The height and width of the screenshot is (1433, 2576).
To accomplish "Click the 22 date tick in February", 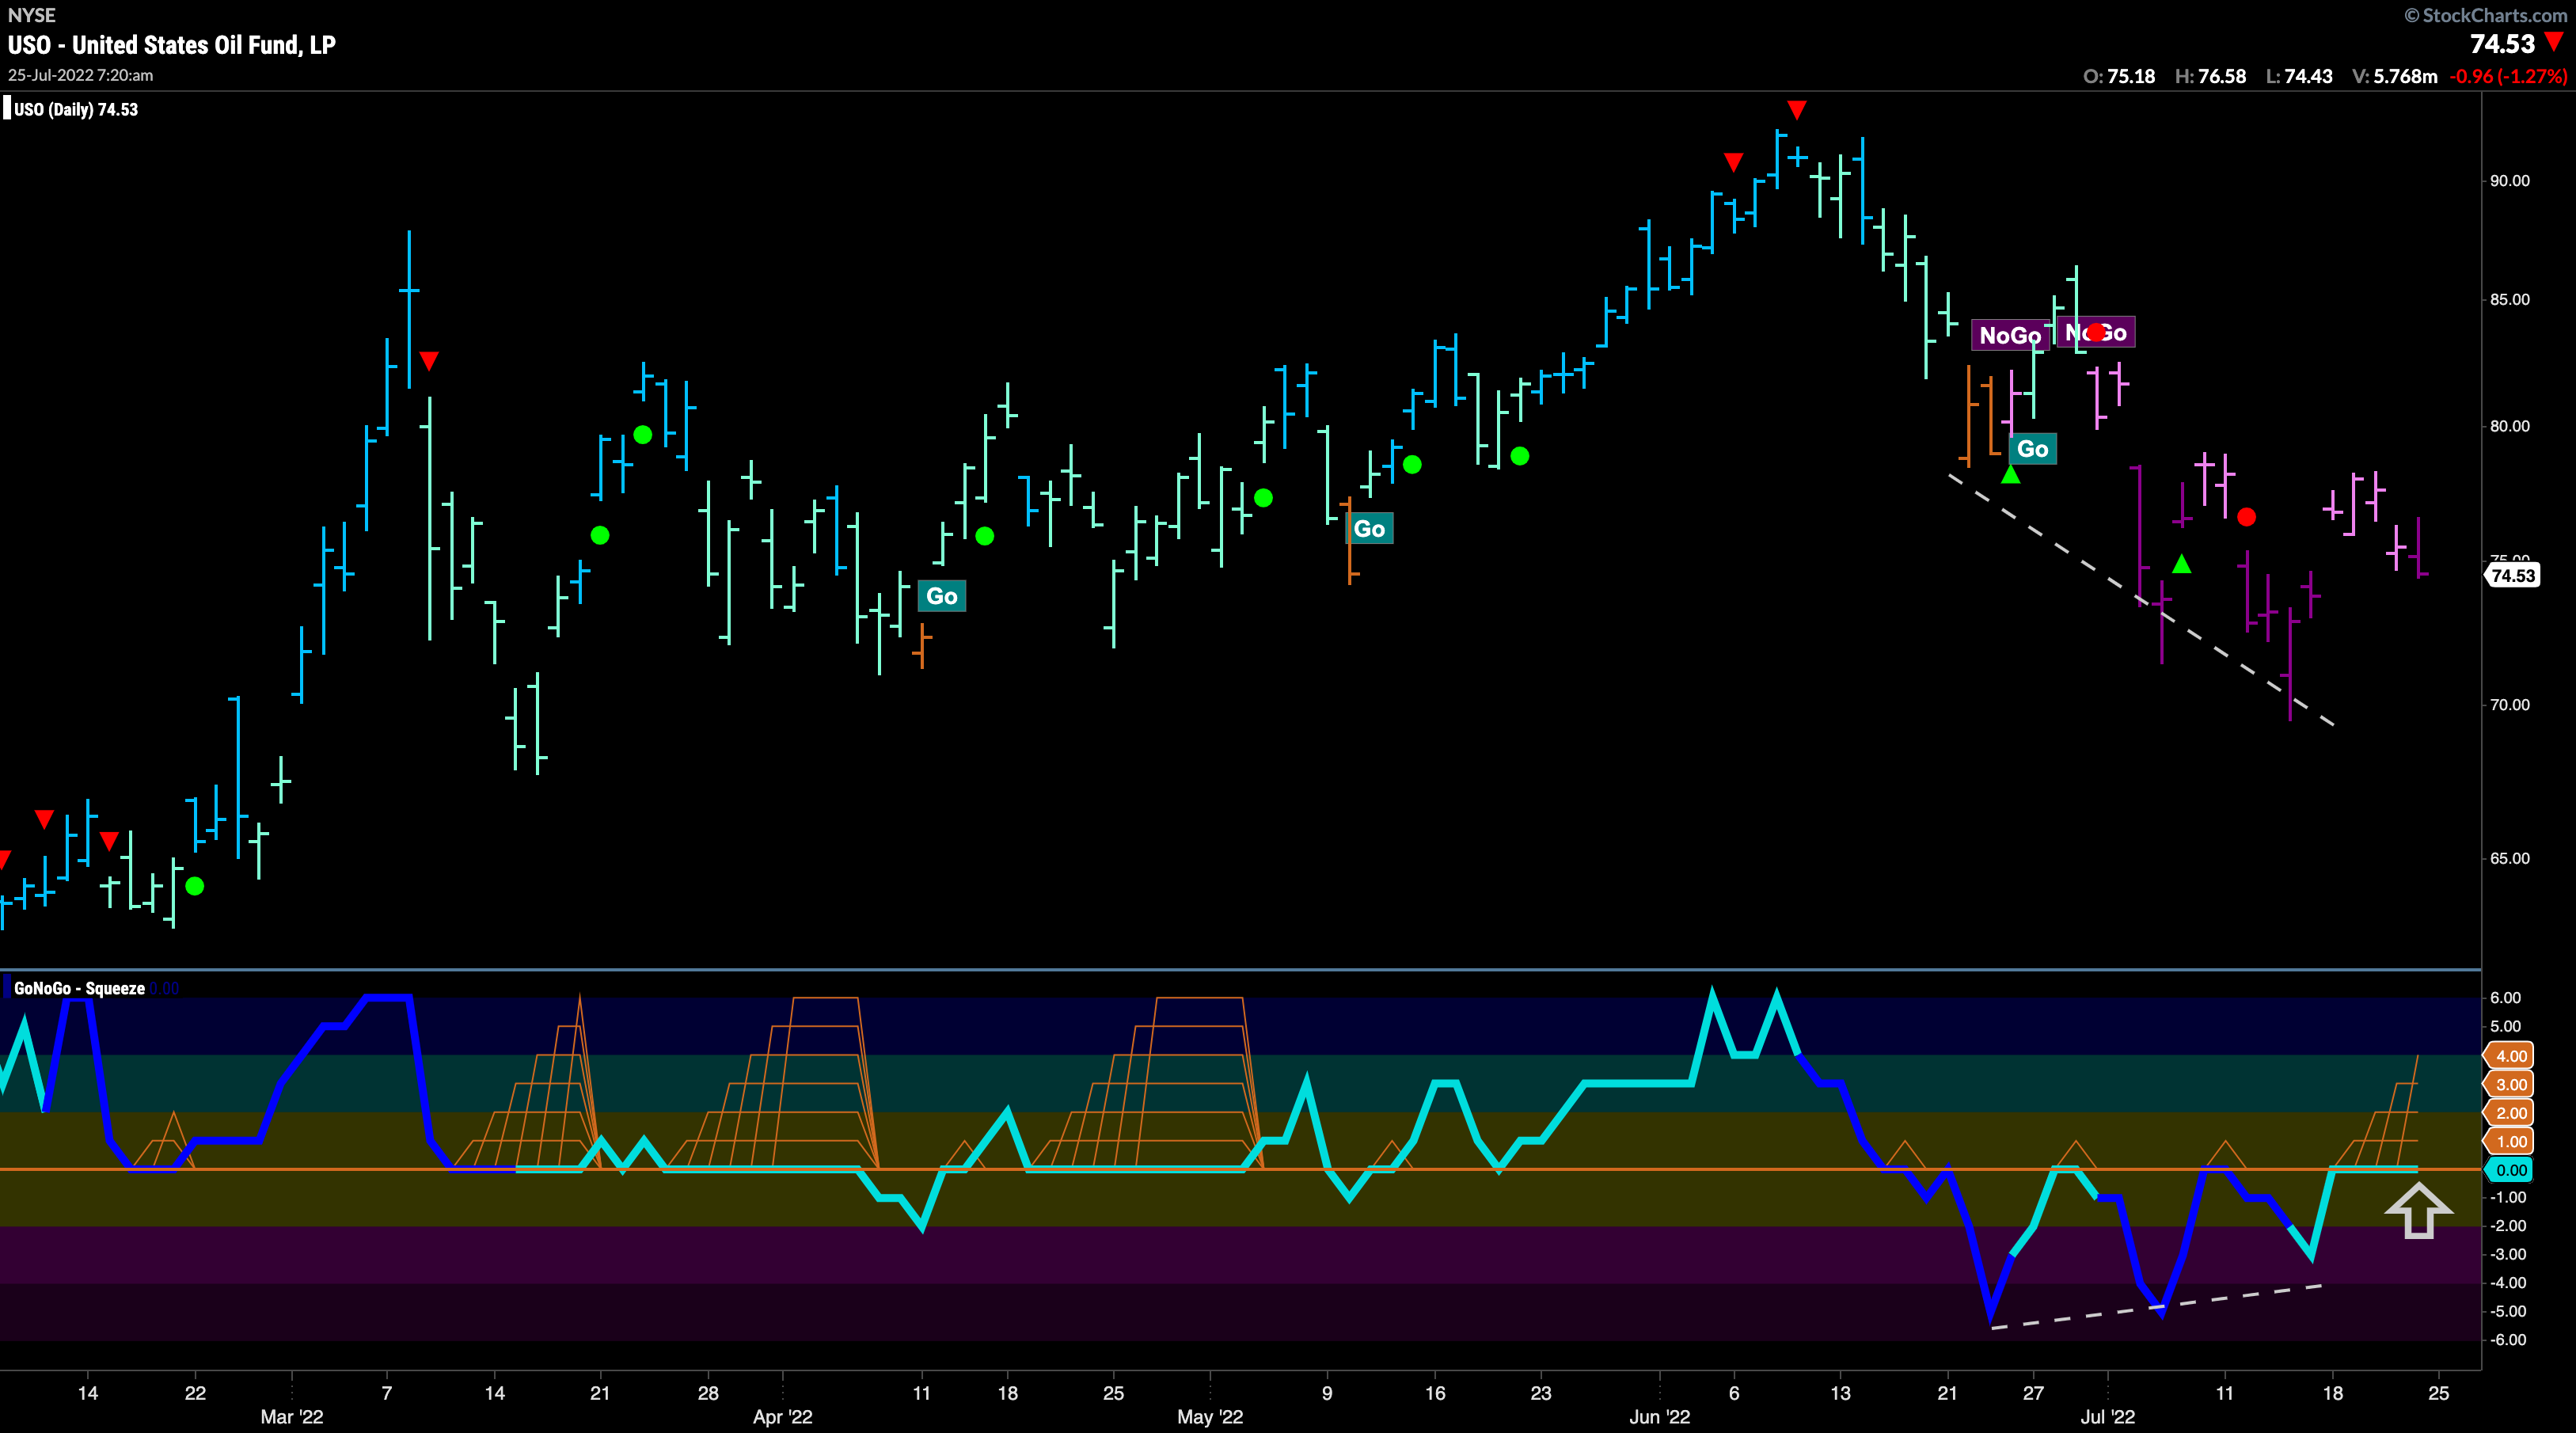I will point(195,1393).
